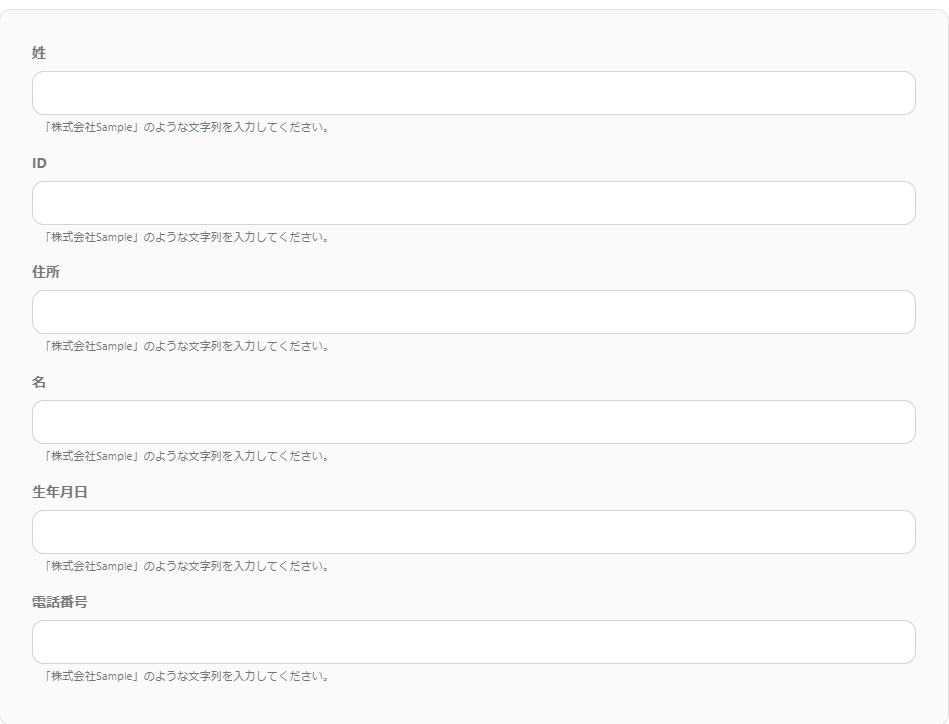Image resolution: width=949 pixels, height=724 pixels.
Task: Click helper text below 生年月日 field
Action: [x=187, y=566]
